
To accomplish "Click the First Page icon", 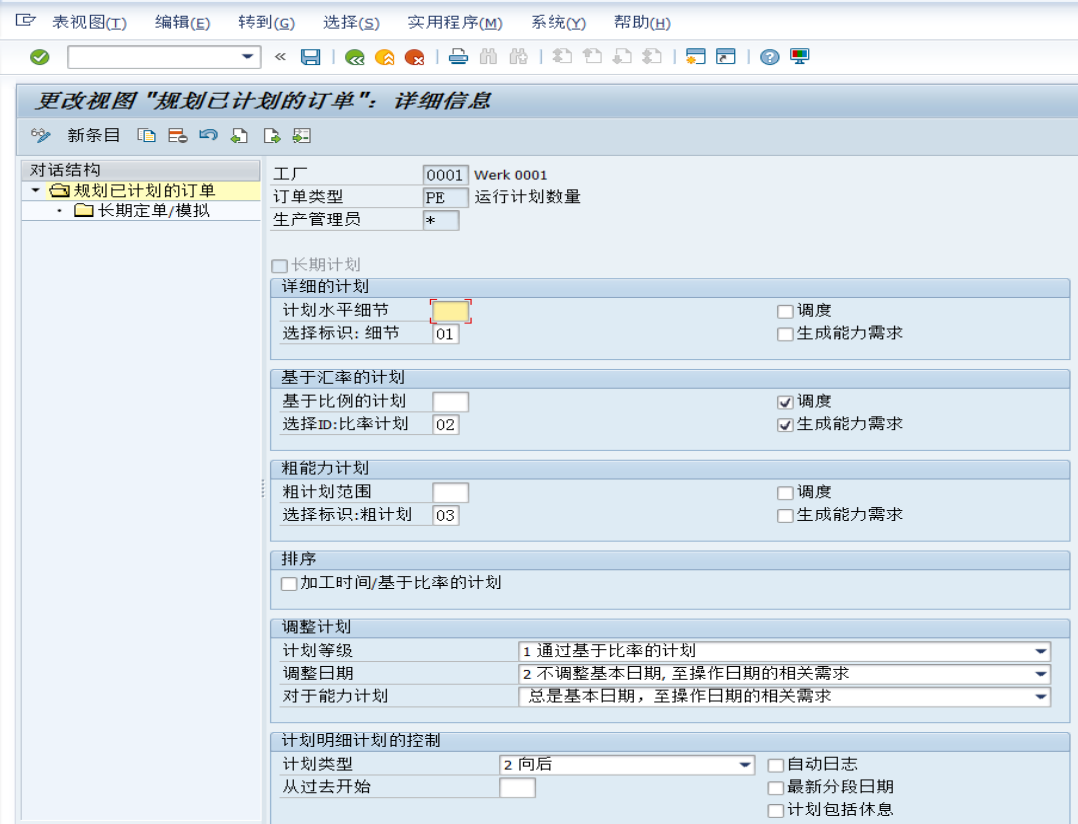I will 562,57.
